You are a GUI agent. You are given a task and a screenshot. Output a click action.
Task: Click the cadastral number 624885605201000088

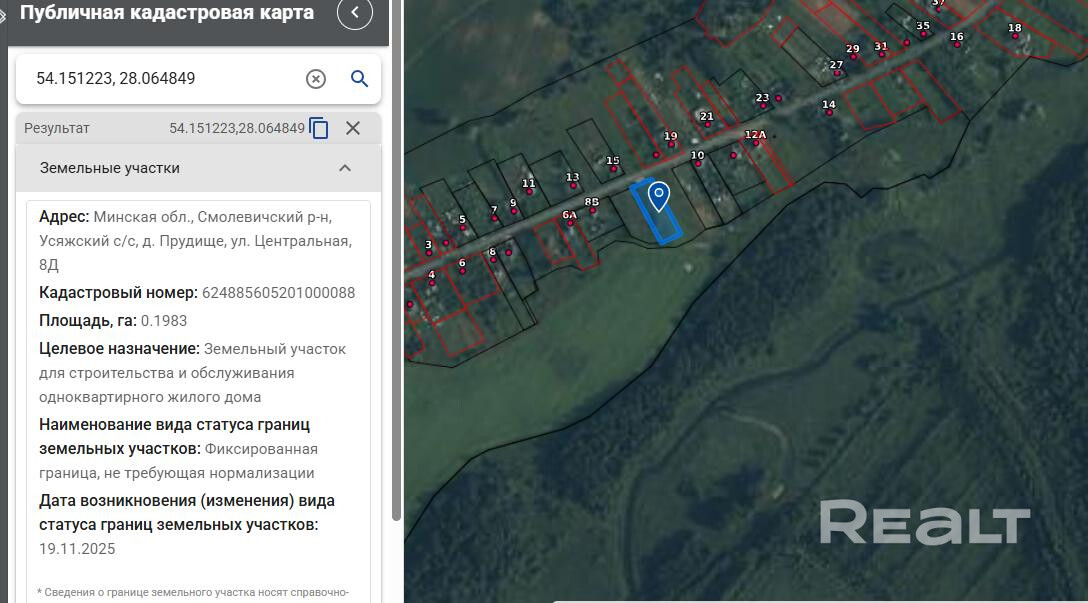pos(278,293)
